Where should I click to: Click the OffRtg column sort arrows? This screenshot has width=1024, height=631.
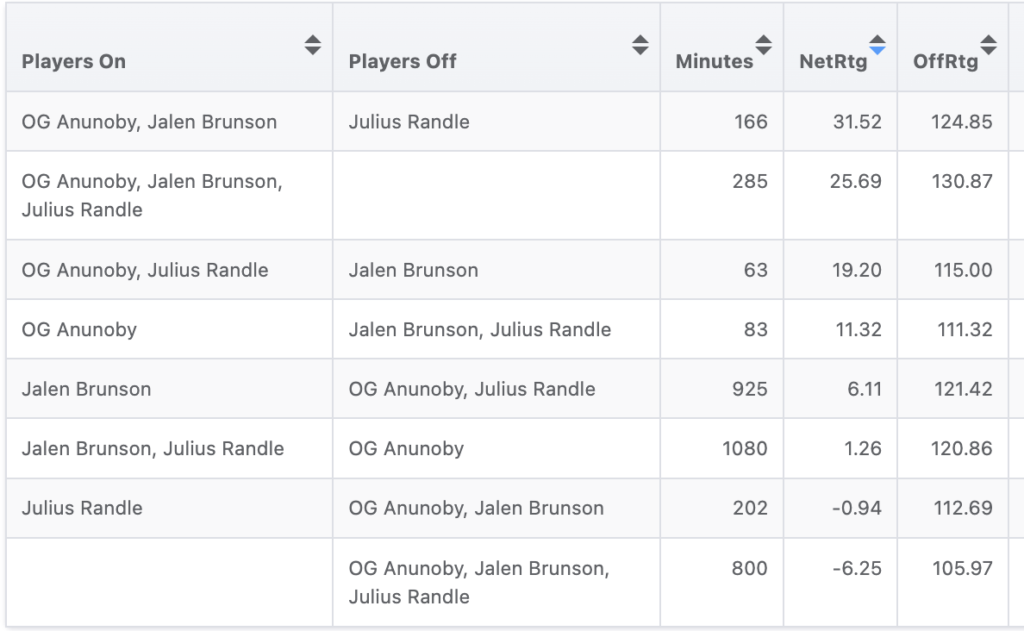988,45
